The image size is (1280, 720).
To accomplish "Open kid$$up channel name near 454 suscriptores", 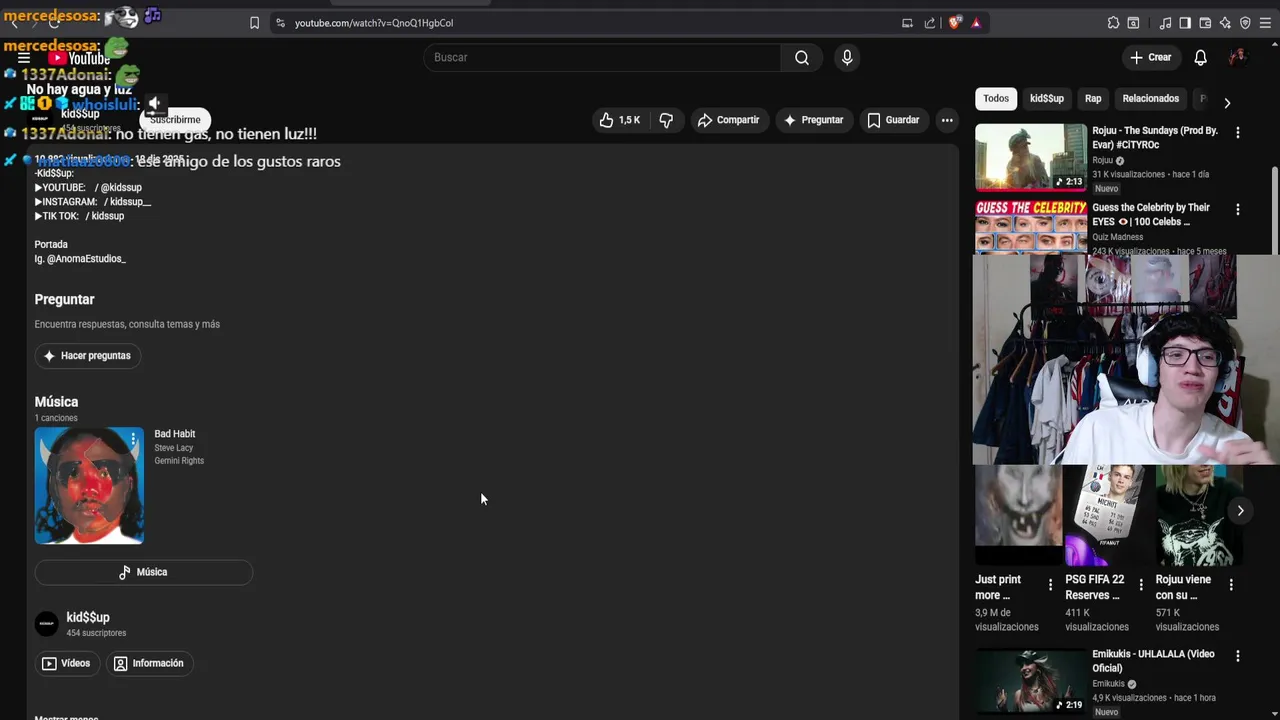I will [88, 617].
